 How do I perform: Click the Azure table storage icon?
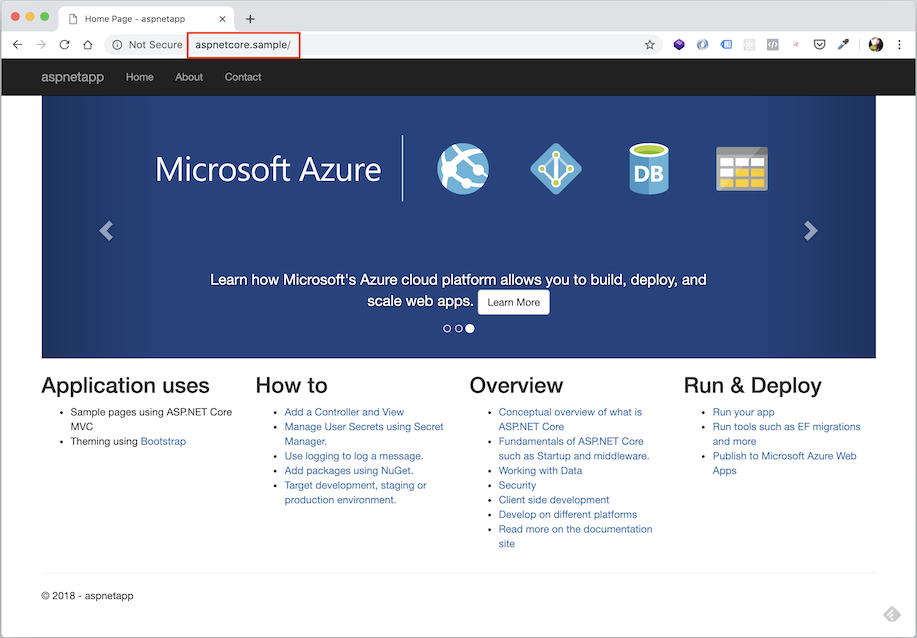click(742, 169)
